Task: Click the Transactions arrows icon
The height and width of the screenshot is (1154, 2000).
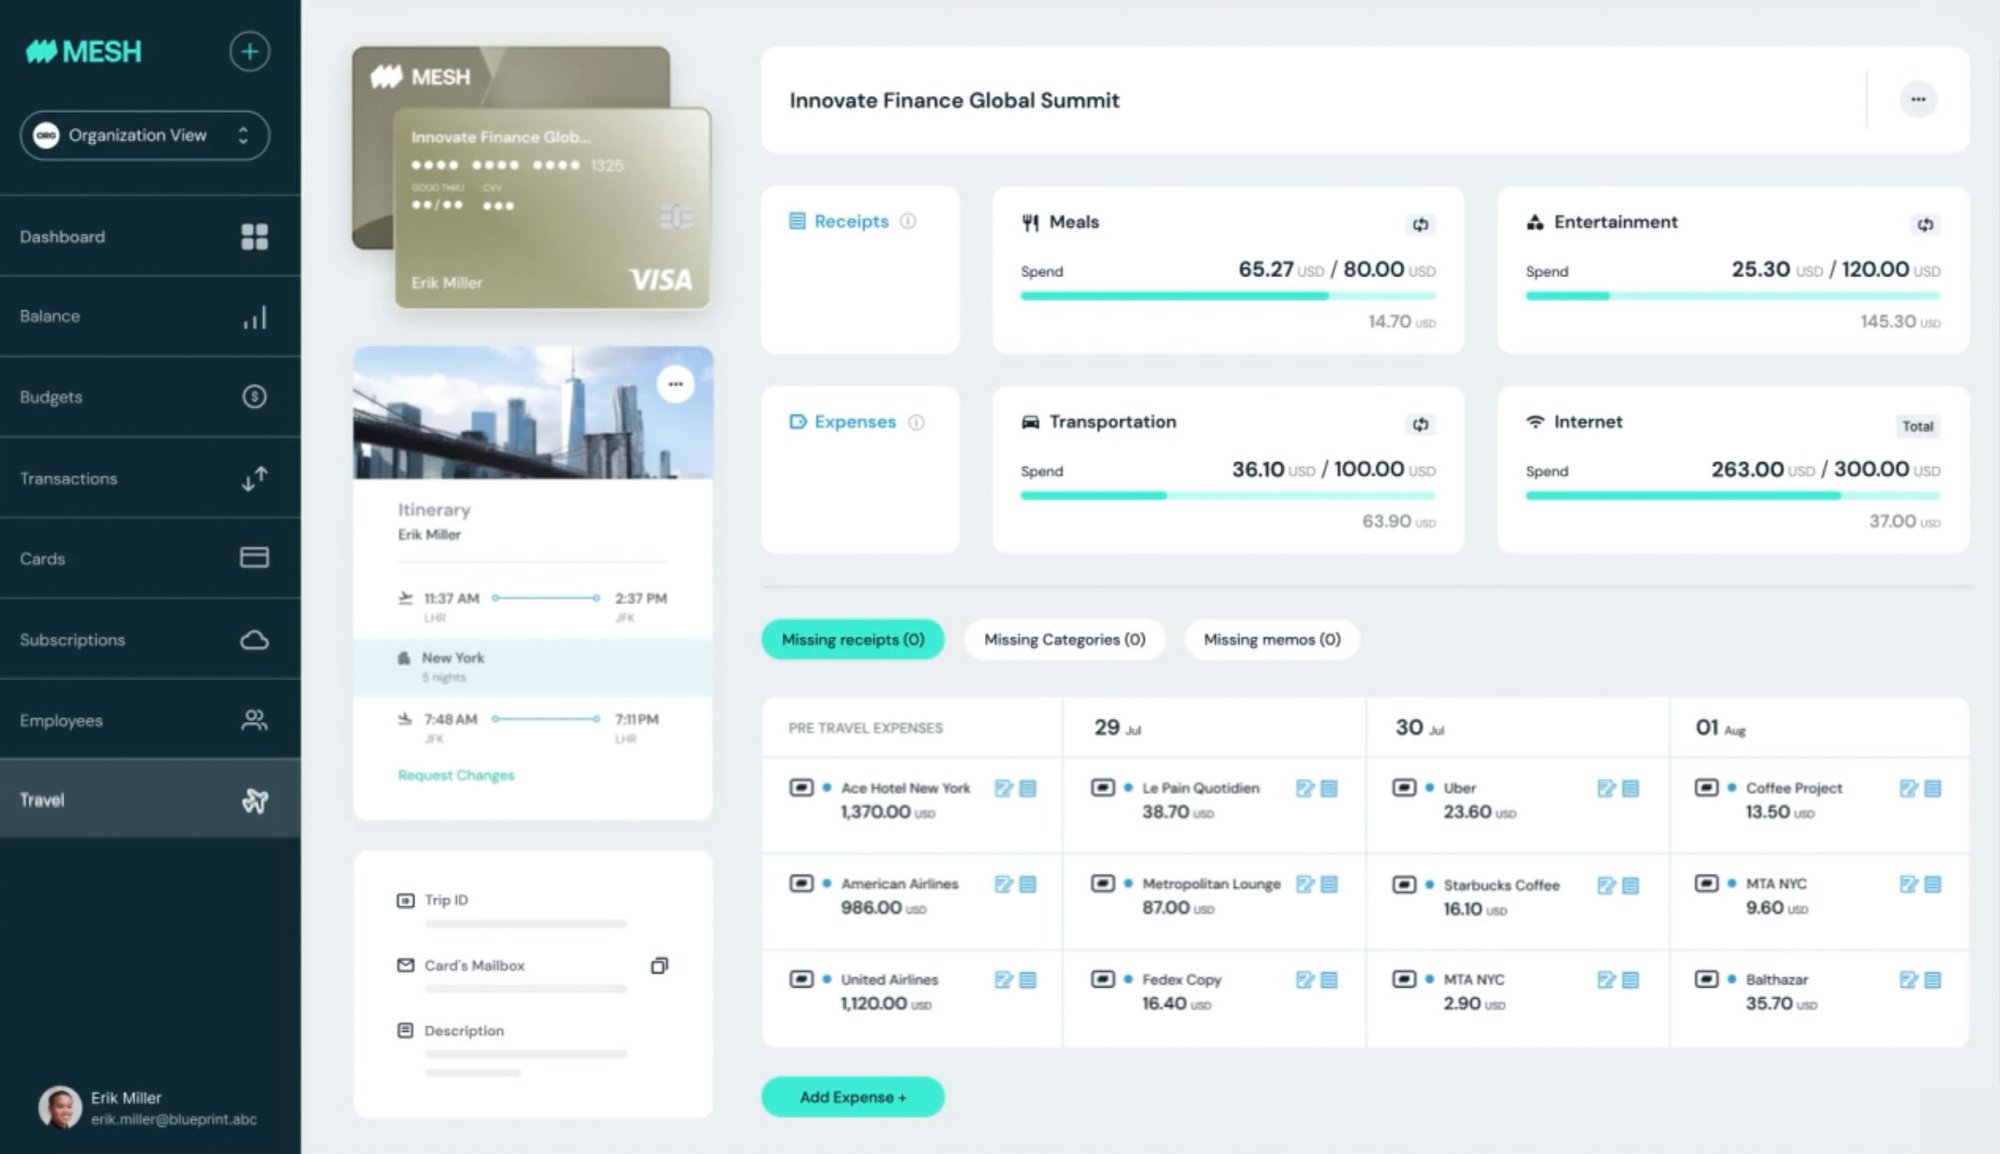Action: (x=254, y=478)
